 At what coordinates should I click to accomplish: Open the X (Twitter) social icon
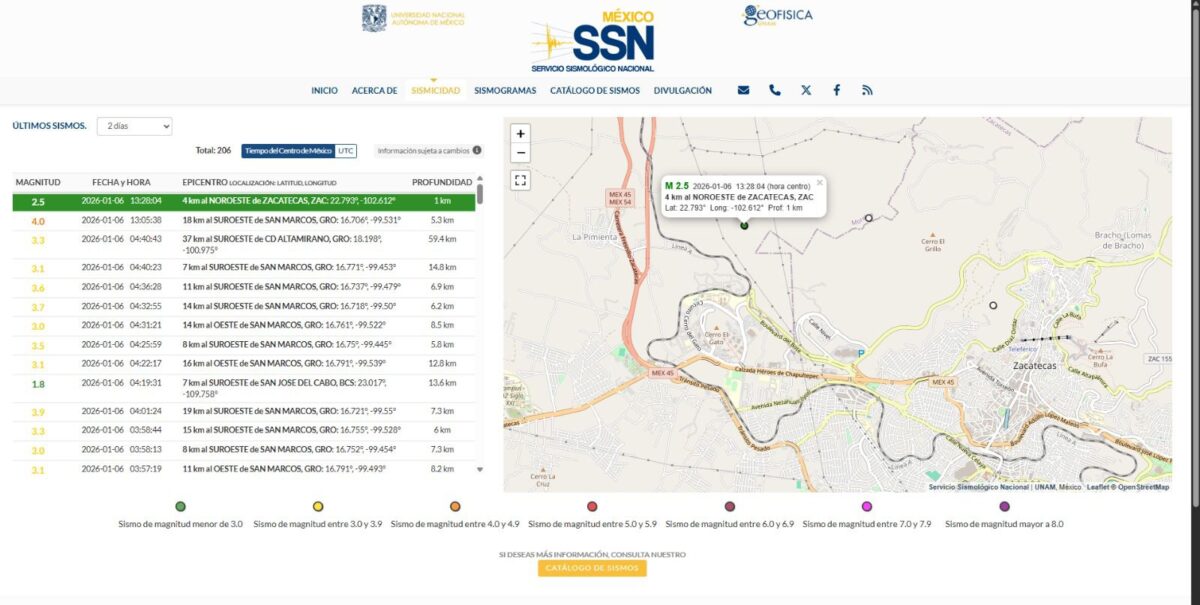click(806, 90)
